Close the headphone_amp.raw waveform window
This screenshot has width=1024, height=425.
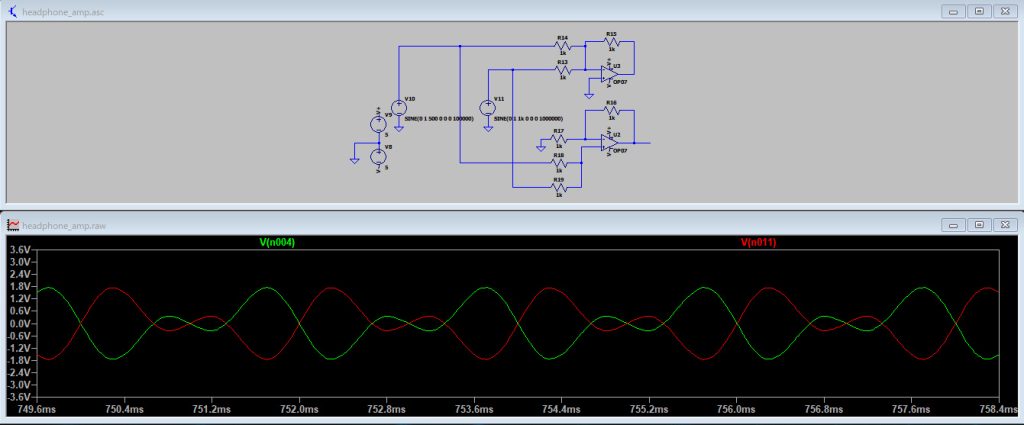coord(1003,225)
